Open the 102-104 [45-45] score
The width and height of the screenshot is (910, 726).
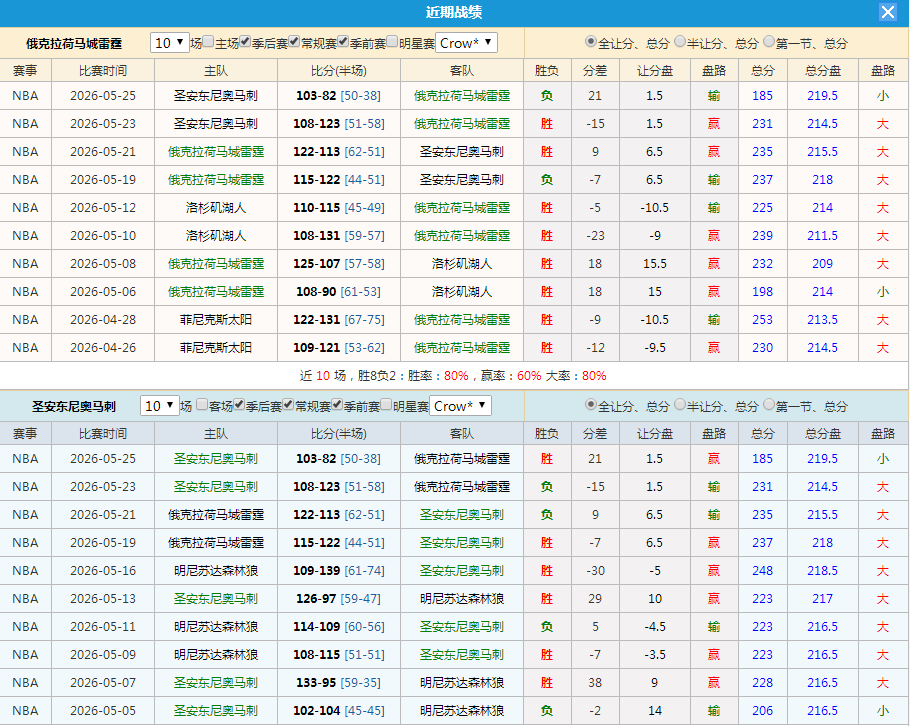click(339, 710)
